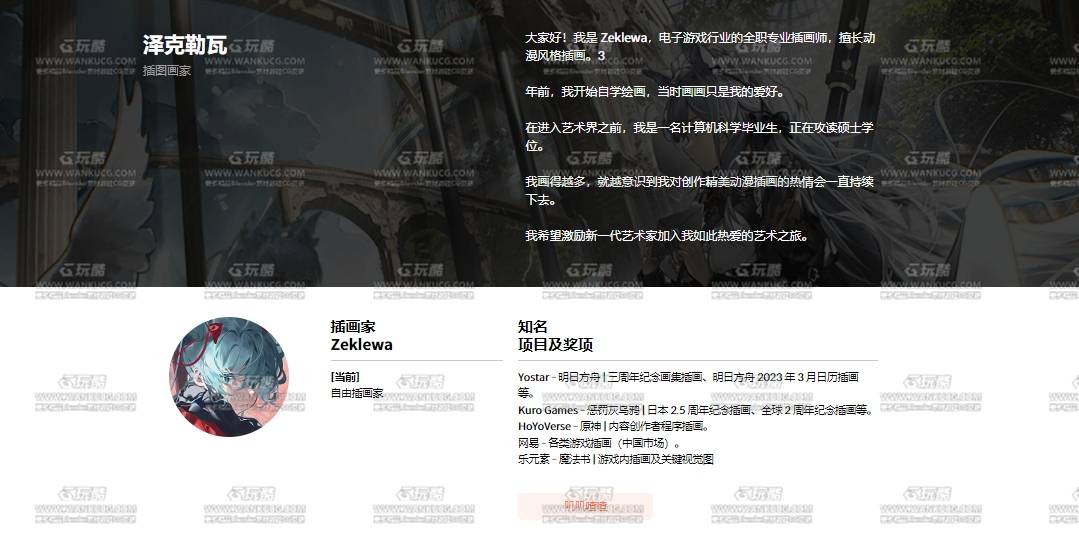Click the pink button below the projects list
1079x538 pixels.
click(x=585, y=506)
